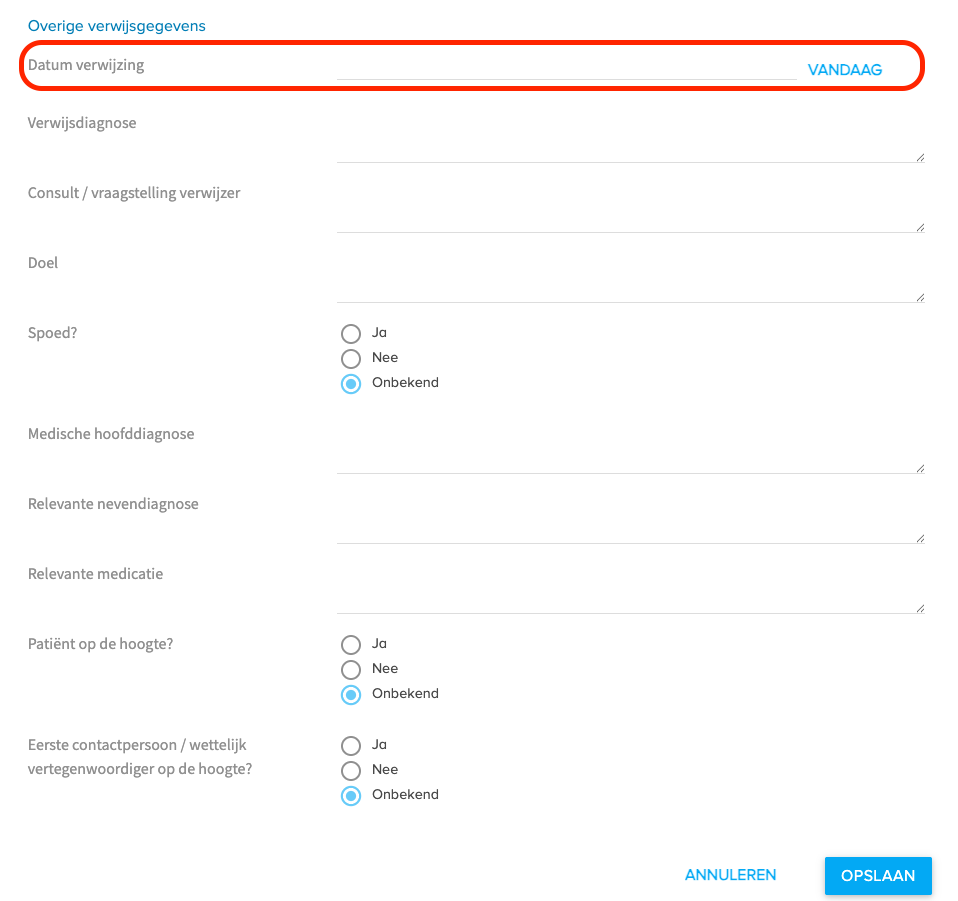Click the ANNULEREN button

point(730,875)
